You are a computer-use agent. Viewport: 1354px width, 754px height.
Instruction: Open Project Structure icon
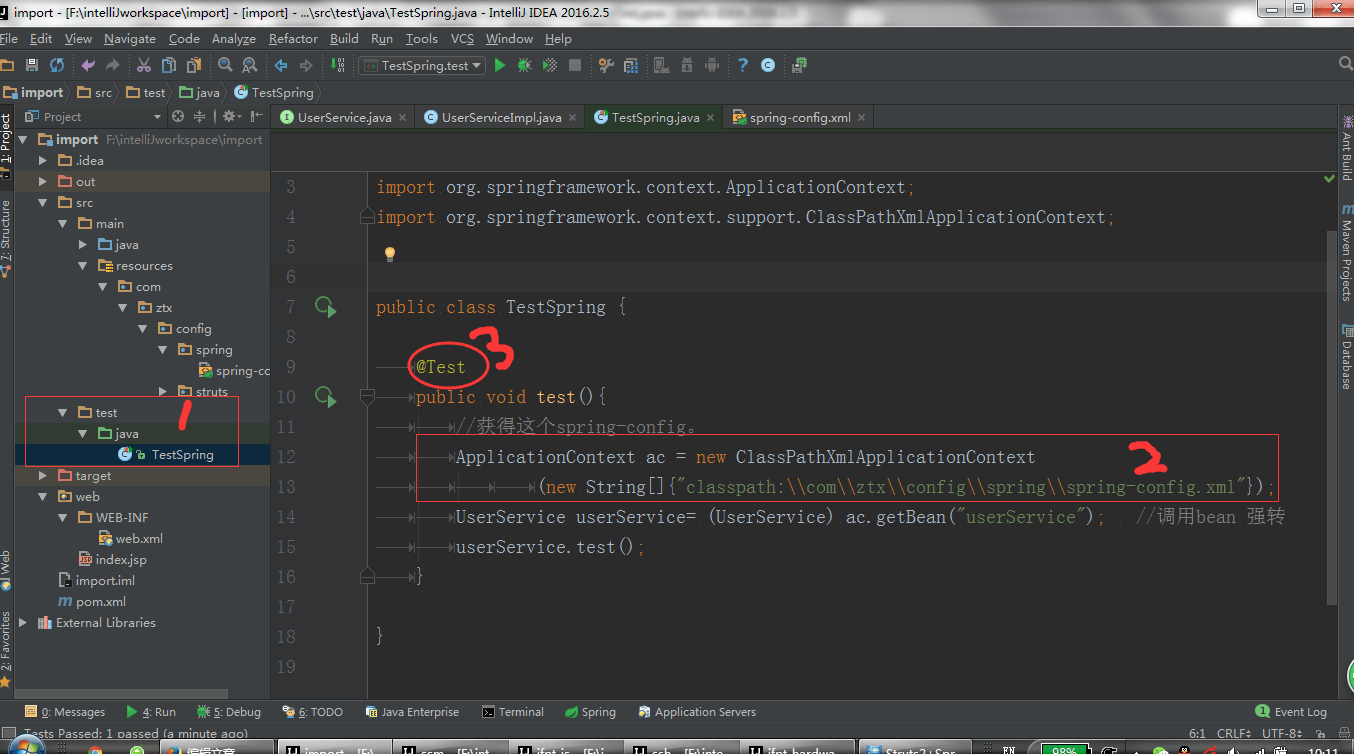coord(631,65)
